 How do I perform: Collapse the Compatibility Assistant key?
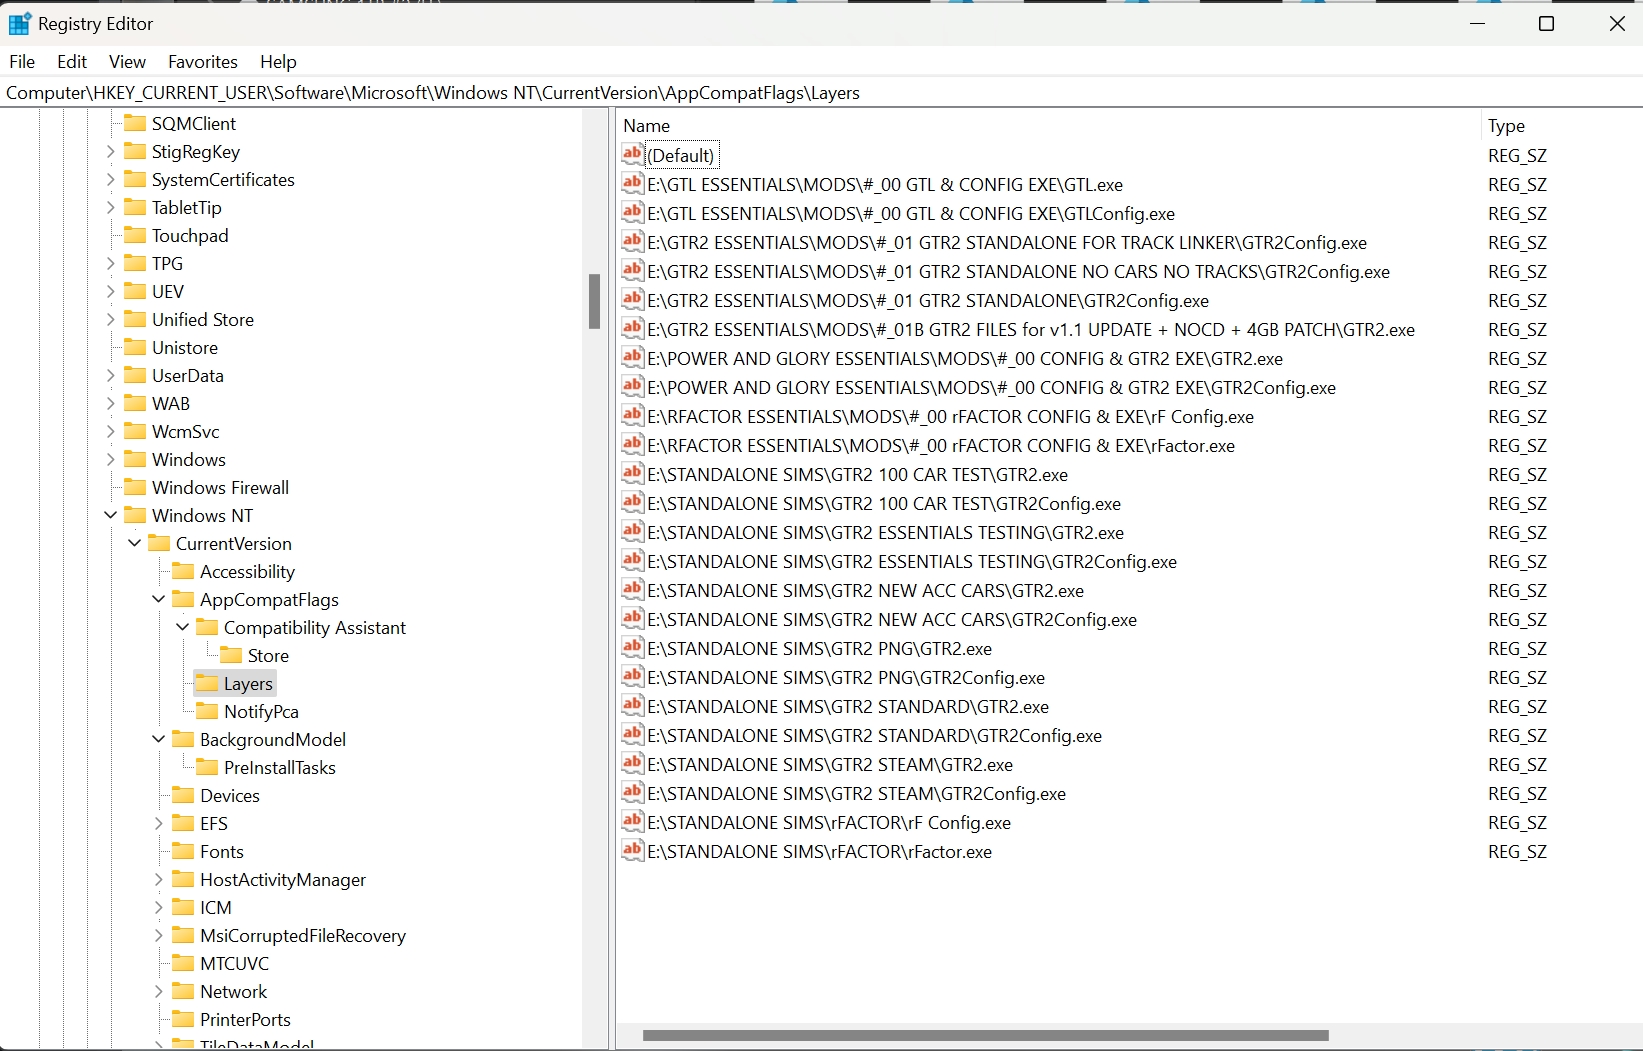182,627
